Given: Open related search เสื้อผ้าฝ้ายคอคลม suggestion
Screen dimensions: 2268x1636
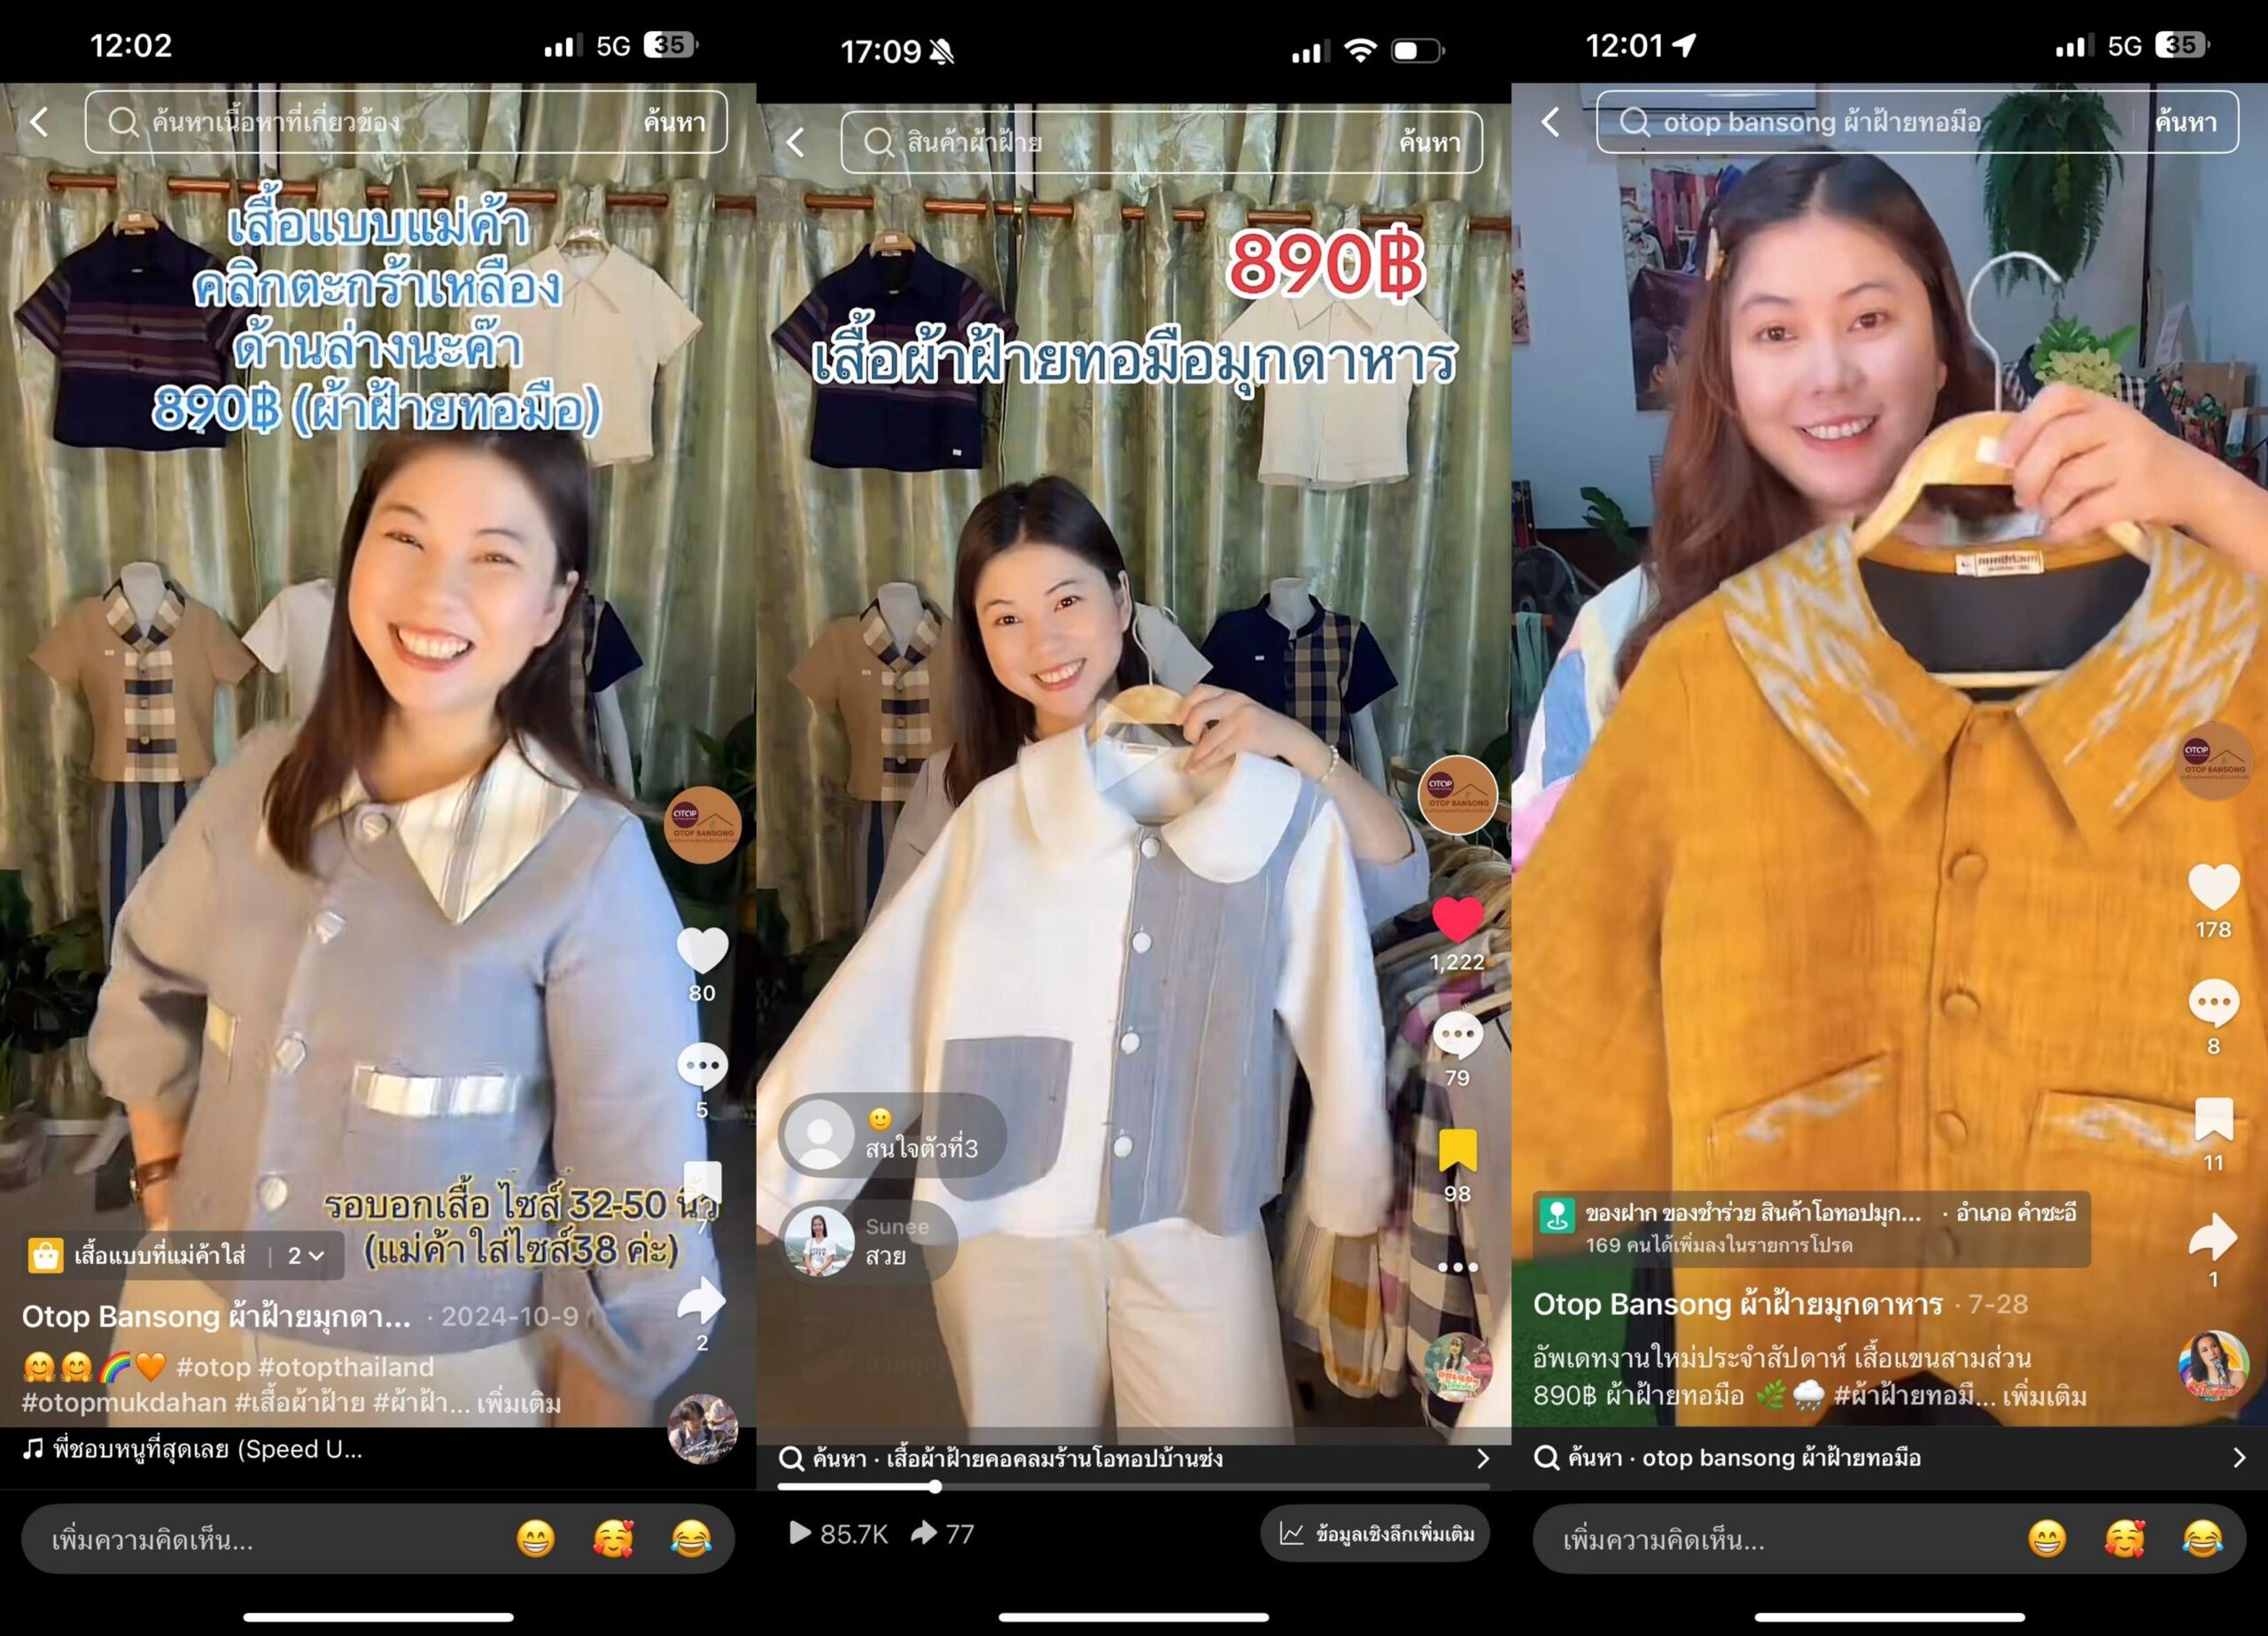Looking at the screenshot, I should click(1017, 1458).
